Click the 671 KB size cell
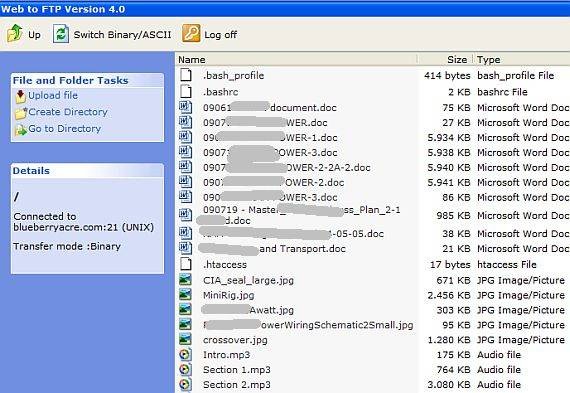Viewport: 570px width, 393px height. pyautogui.click(x=453, y=280)
